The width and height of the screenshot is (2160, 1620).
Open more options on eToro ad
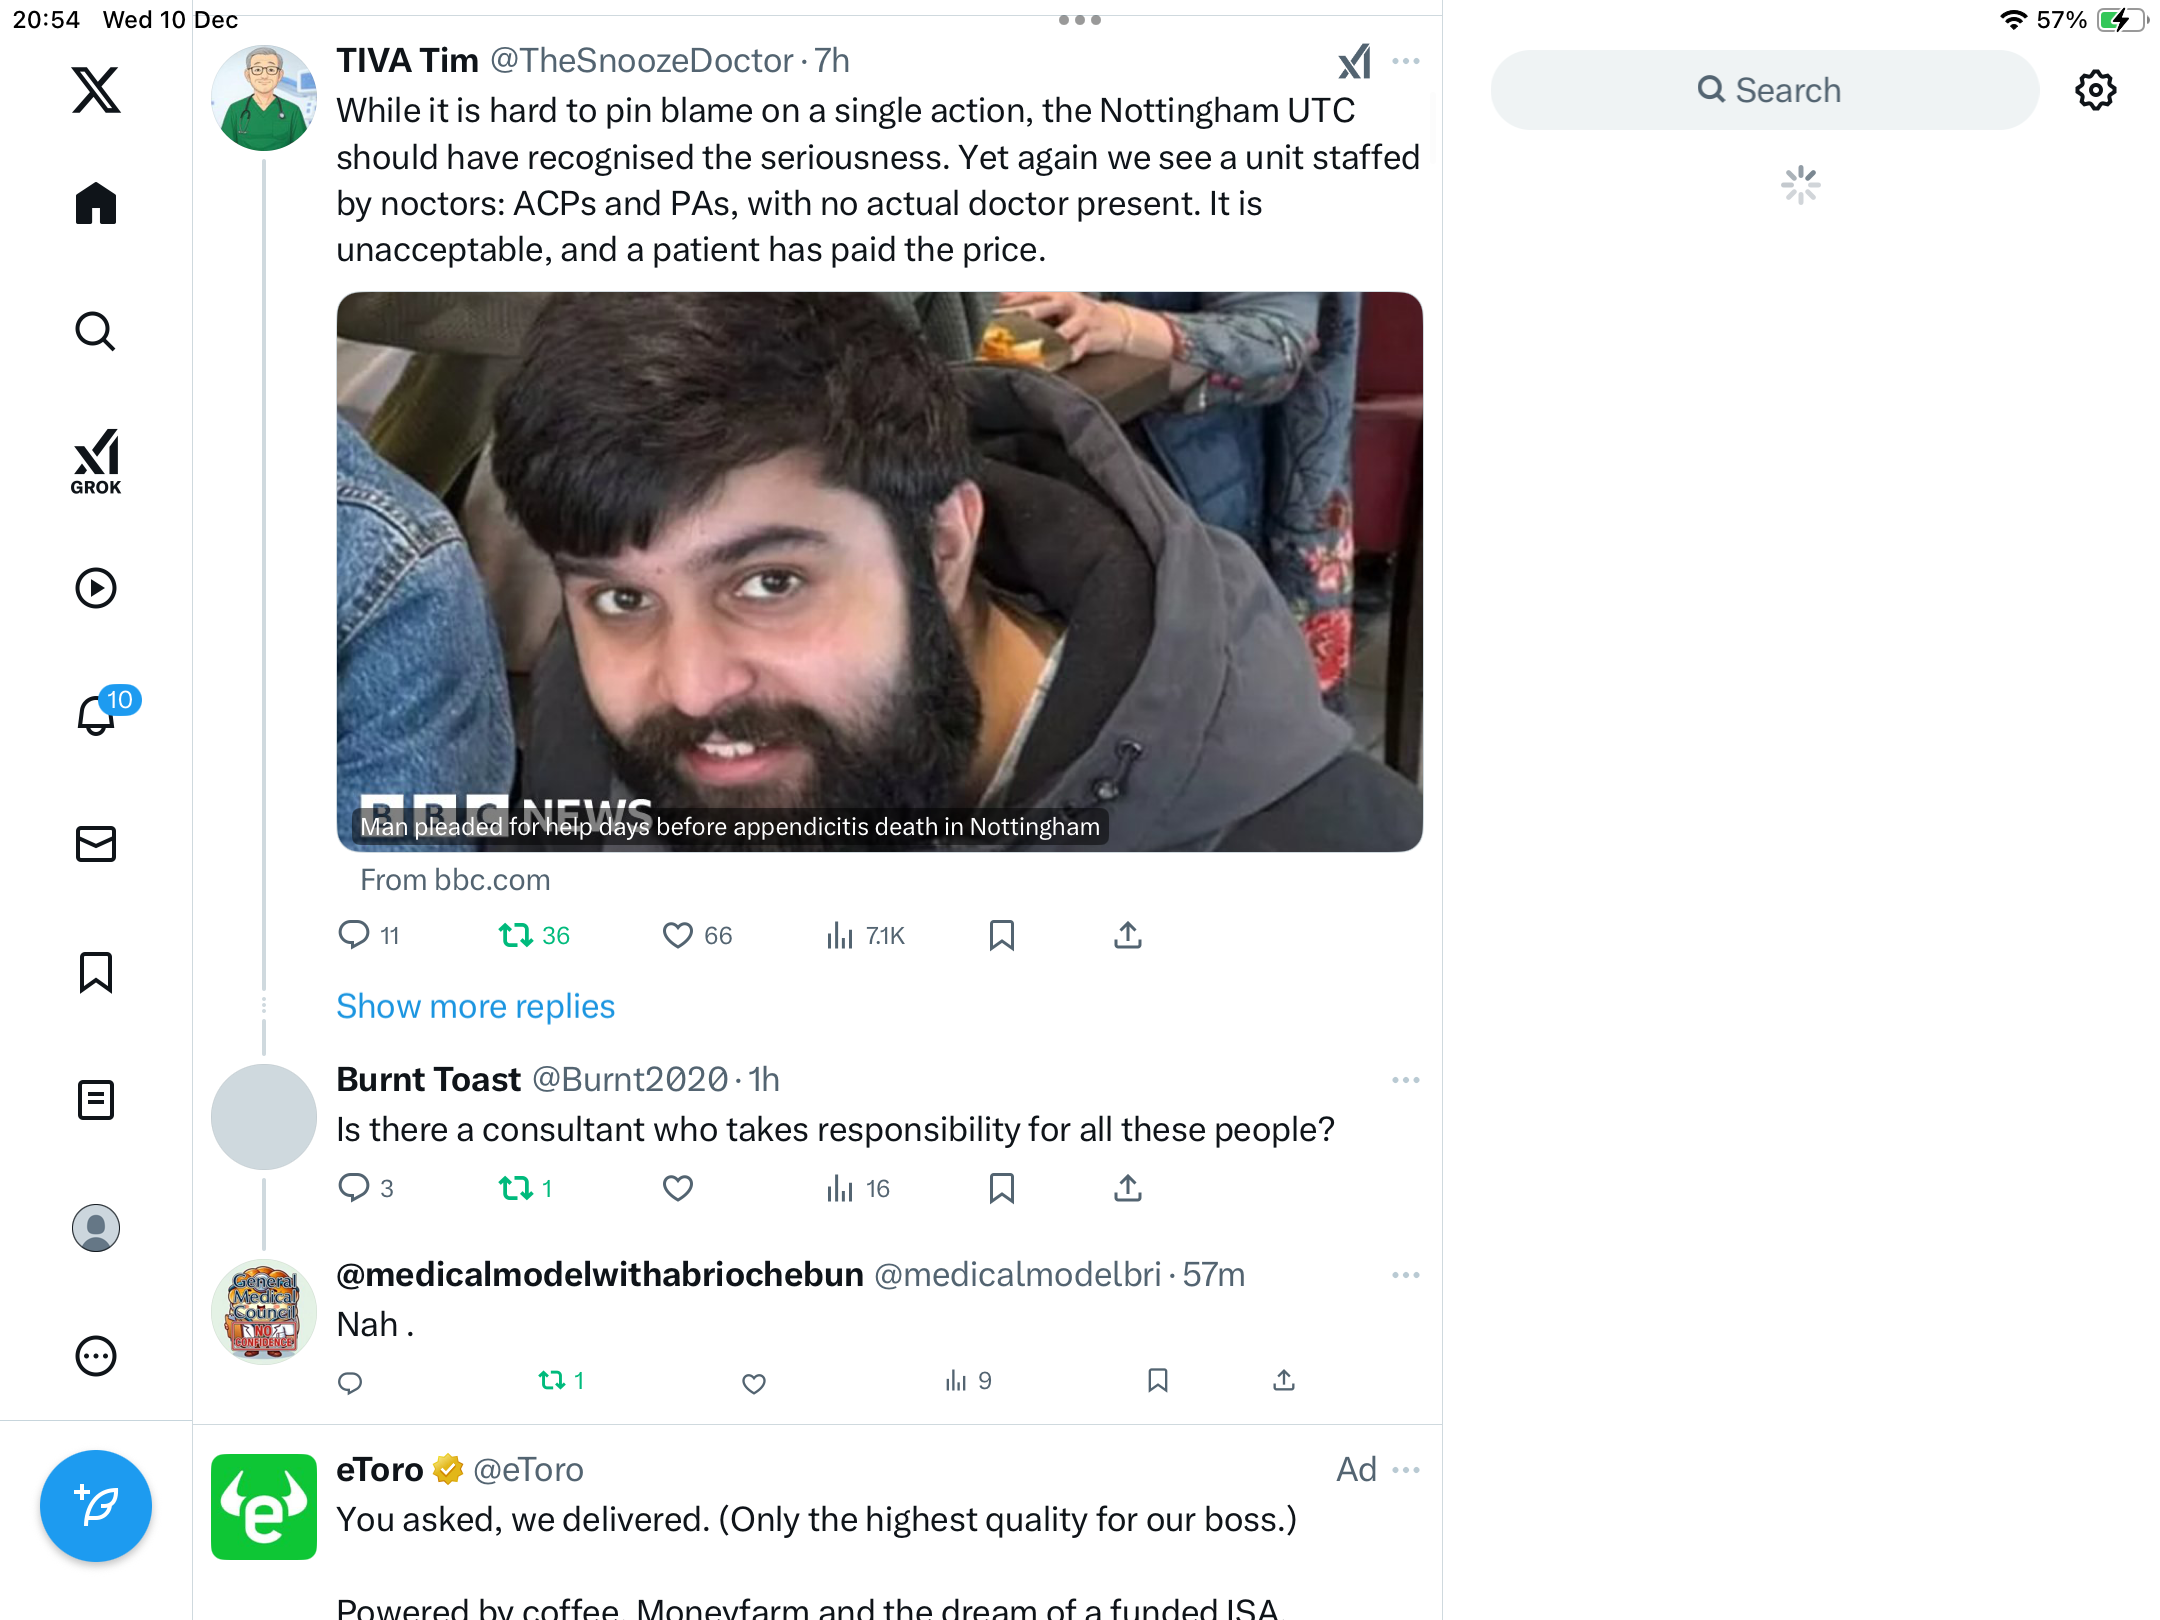coord(1406,1470)
